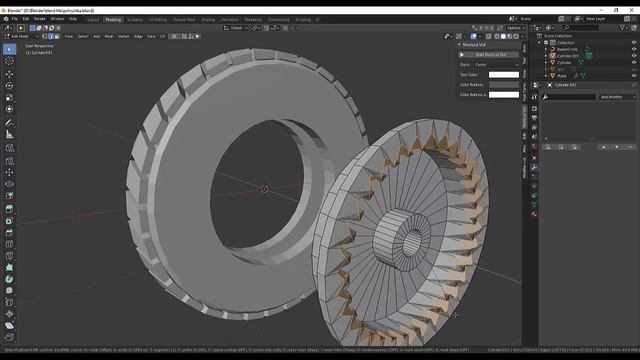Open the World properties tab
Viewport: 640px width, 360px height.
(x=534, y=146)
